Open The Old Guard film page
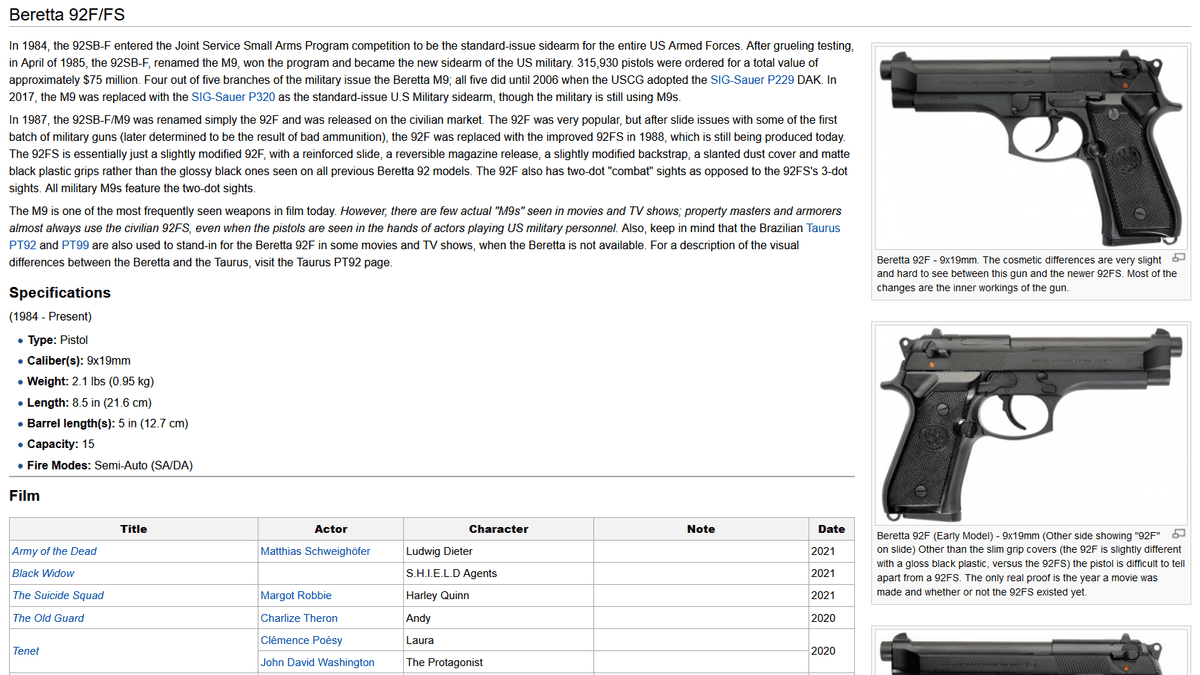This screenshot has width=1200, height=675. (x=48, y=618)
